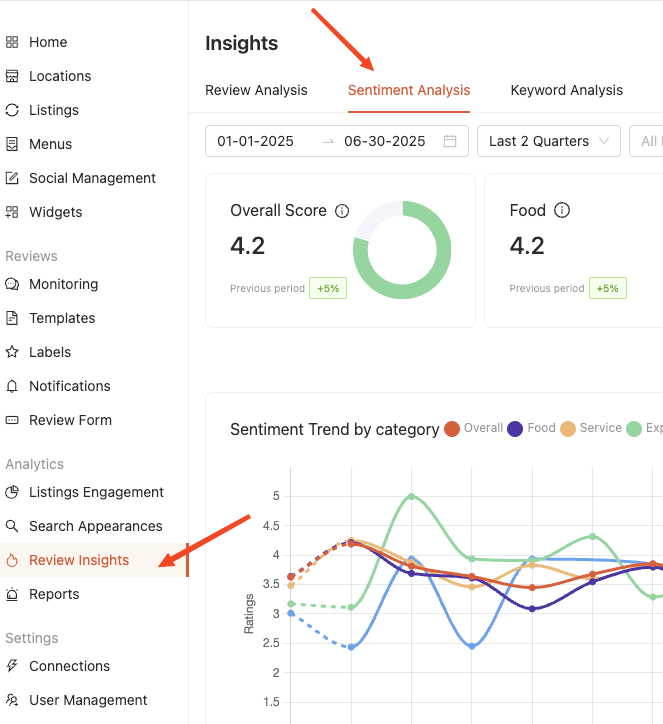Click the Listings Engagement pie chart icon

tap(12, 492)
